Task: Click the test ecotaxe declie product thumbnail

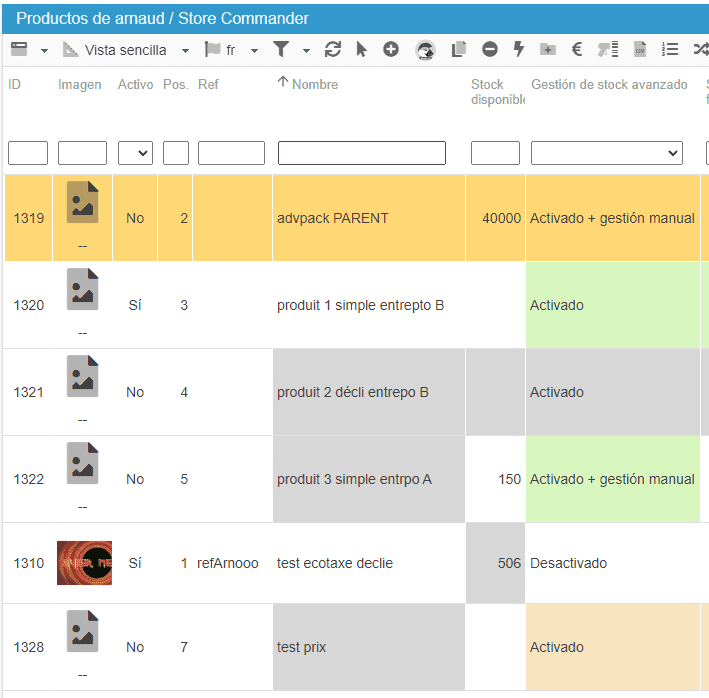Action: click(84, 563)
